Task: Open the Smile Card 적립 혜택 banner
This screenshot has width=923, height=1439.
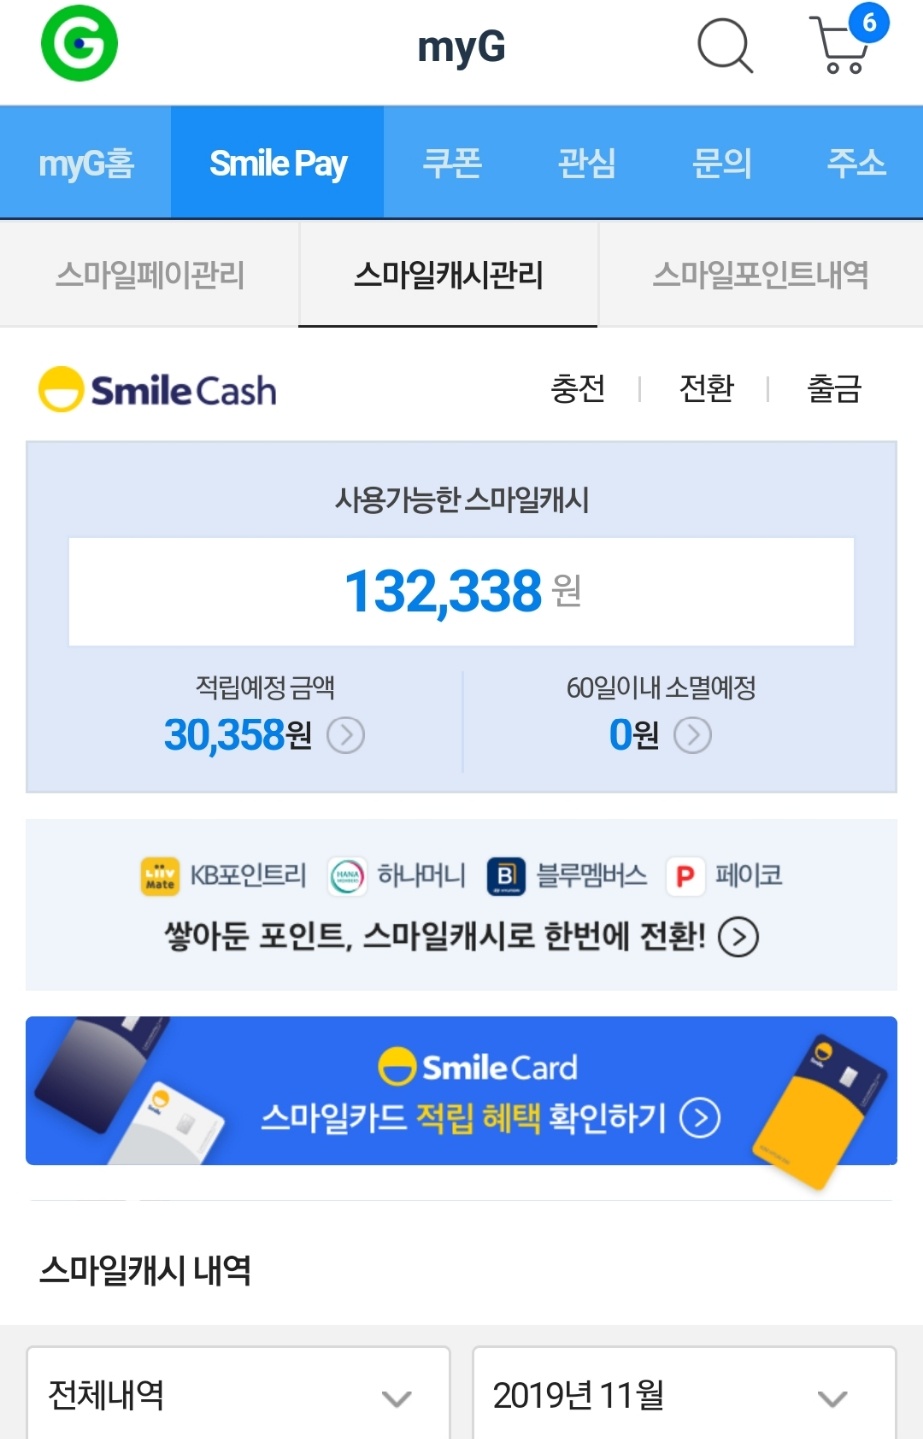Action: tap(461, 1091)
